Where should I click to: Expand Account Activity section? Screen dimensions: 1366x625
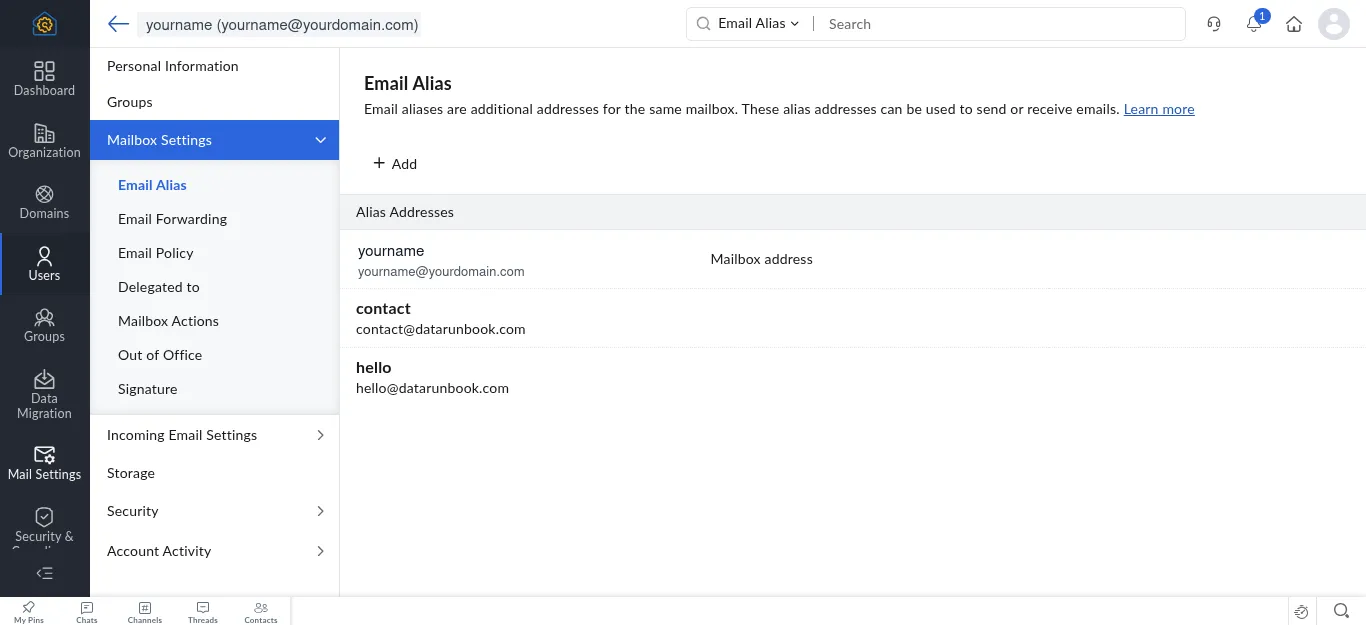pos(214,551)
